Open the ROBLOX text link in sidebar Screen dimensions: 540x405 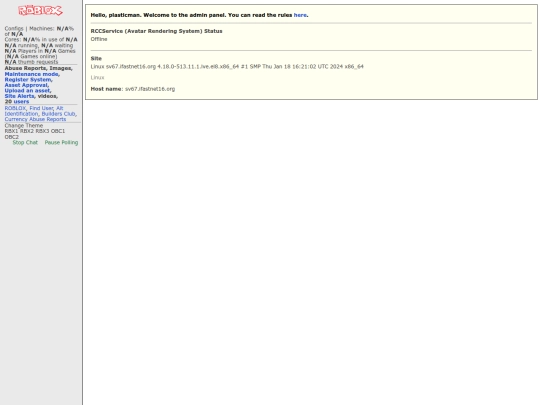point(15,108)
